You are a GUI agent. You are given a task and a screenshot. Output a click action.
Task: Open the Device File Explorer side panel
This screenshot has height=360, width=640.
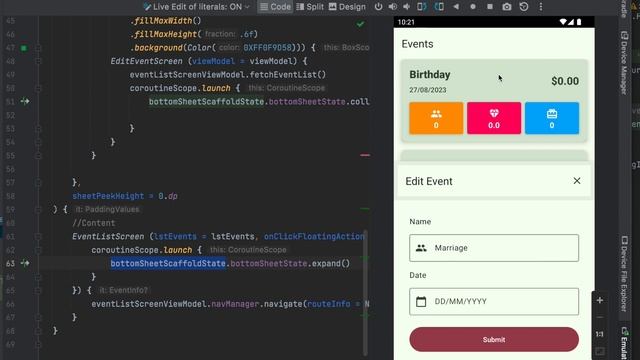point(624,273)
